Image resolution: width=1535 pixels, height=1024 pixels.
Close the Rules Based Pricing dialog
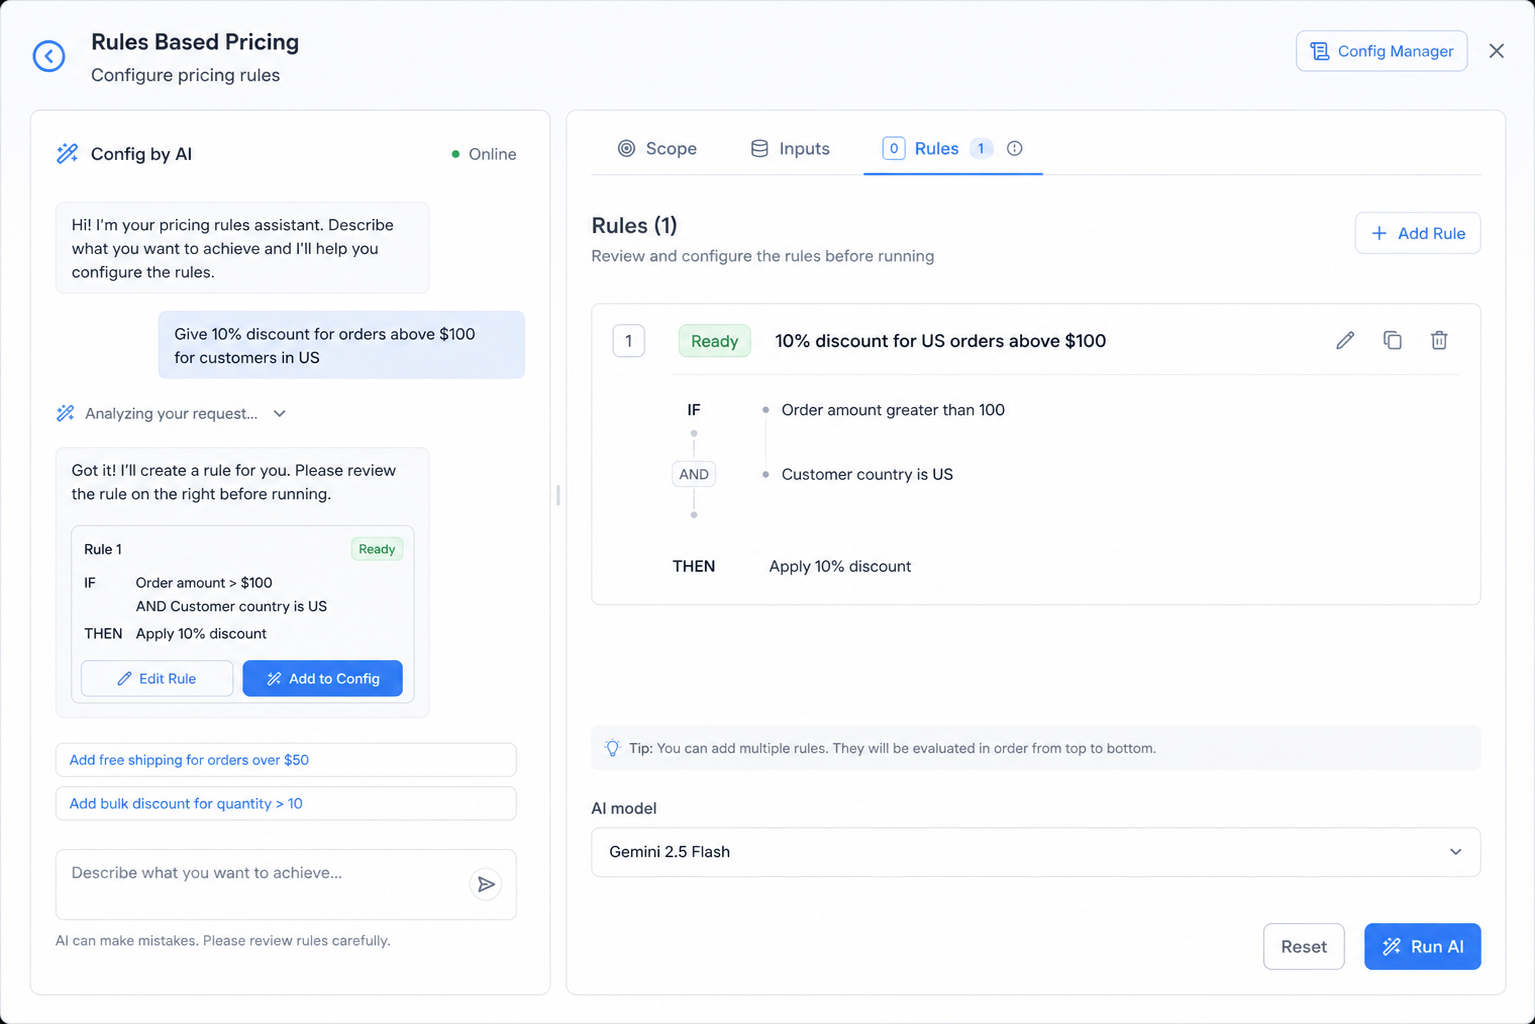(1496, 51)
